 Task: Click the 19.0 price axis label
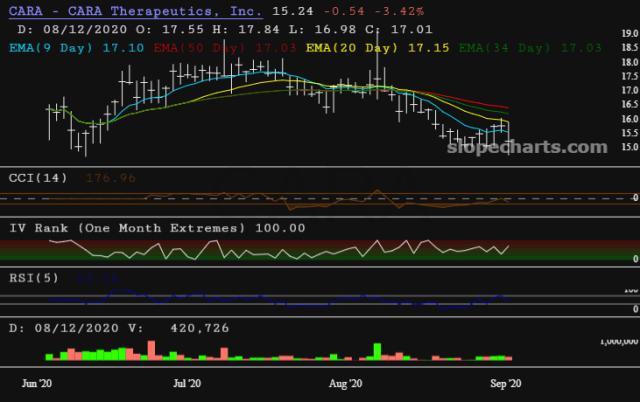[628, 34]
